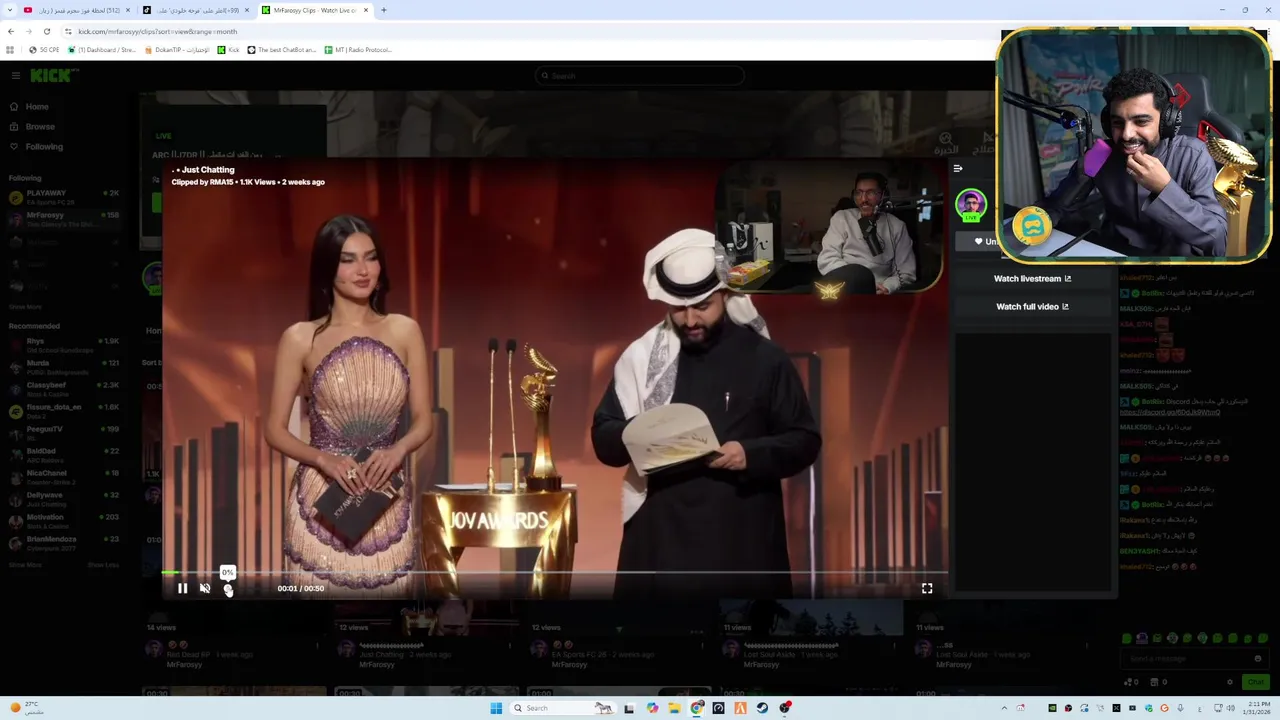
Task: Seek in the clip progress bar
Action: (x=555, y=573)
